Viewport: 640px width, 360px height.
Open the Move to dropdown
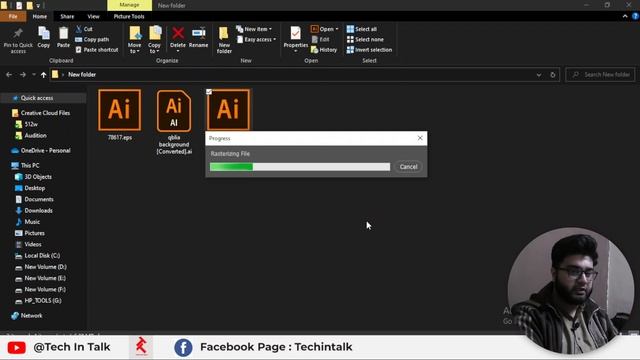click(134, 48)
